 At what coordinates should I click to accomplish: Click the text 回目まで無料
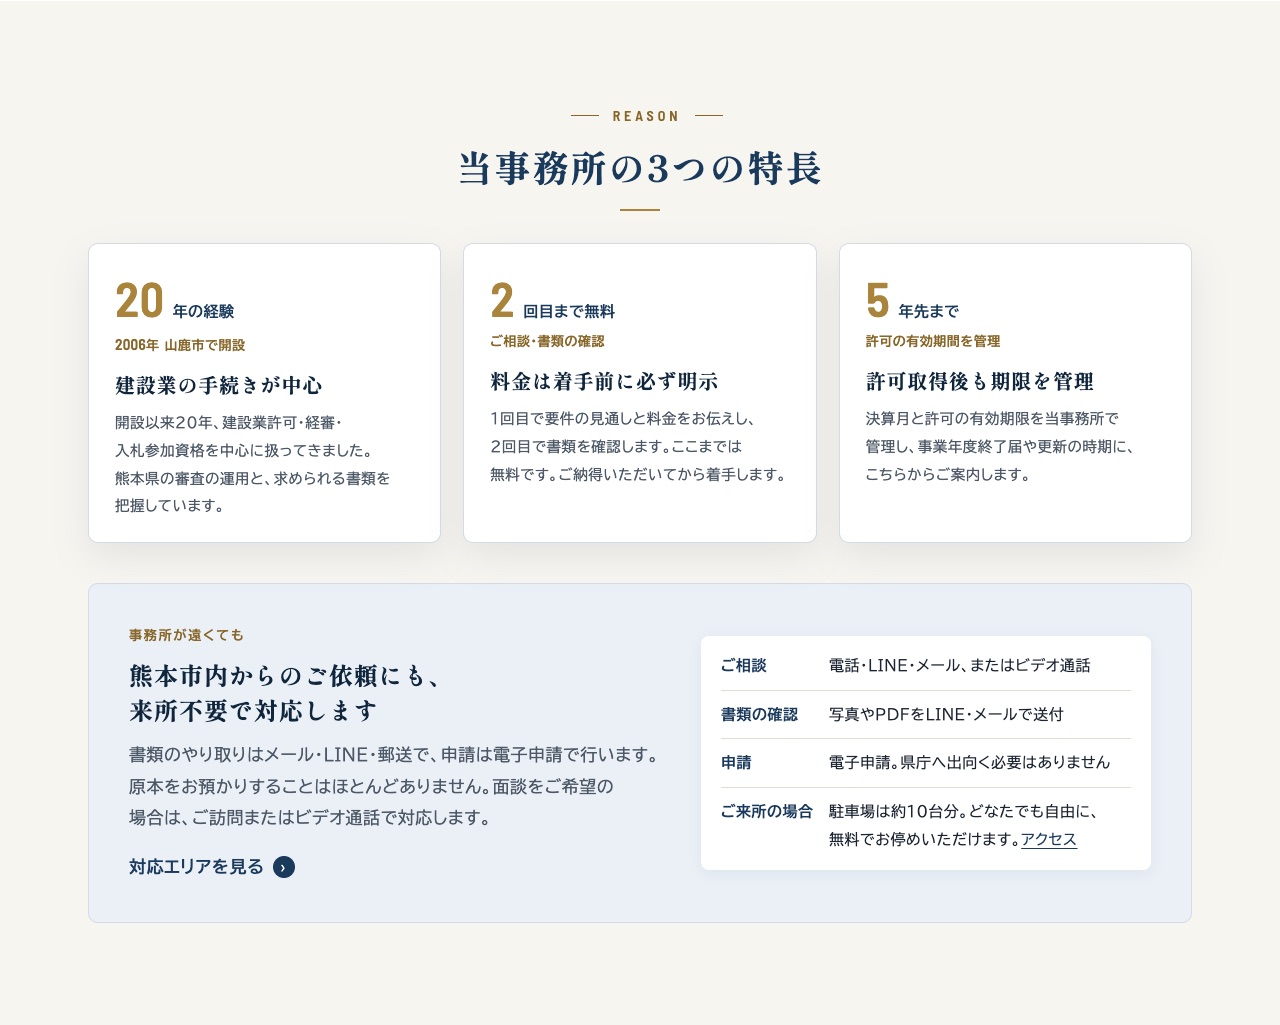pyautogui.click(x=569, y=311)
